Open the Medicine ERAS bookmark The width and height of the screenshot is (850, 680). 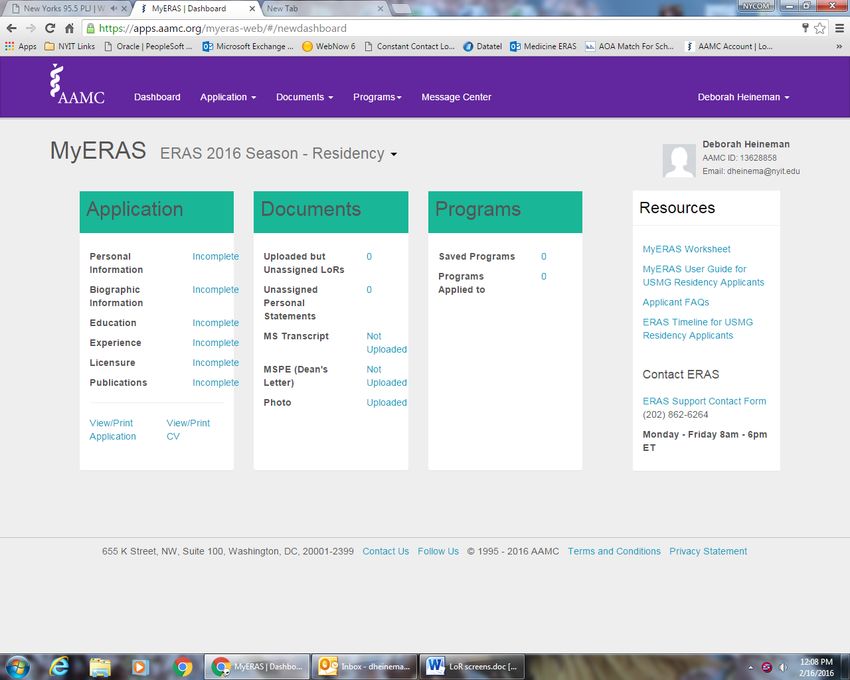pos(543,47)
